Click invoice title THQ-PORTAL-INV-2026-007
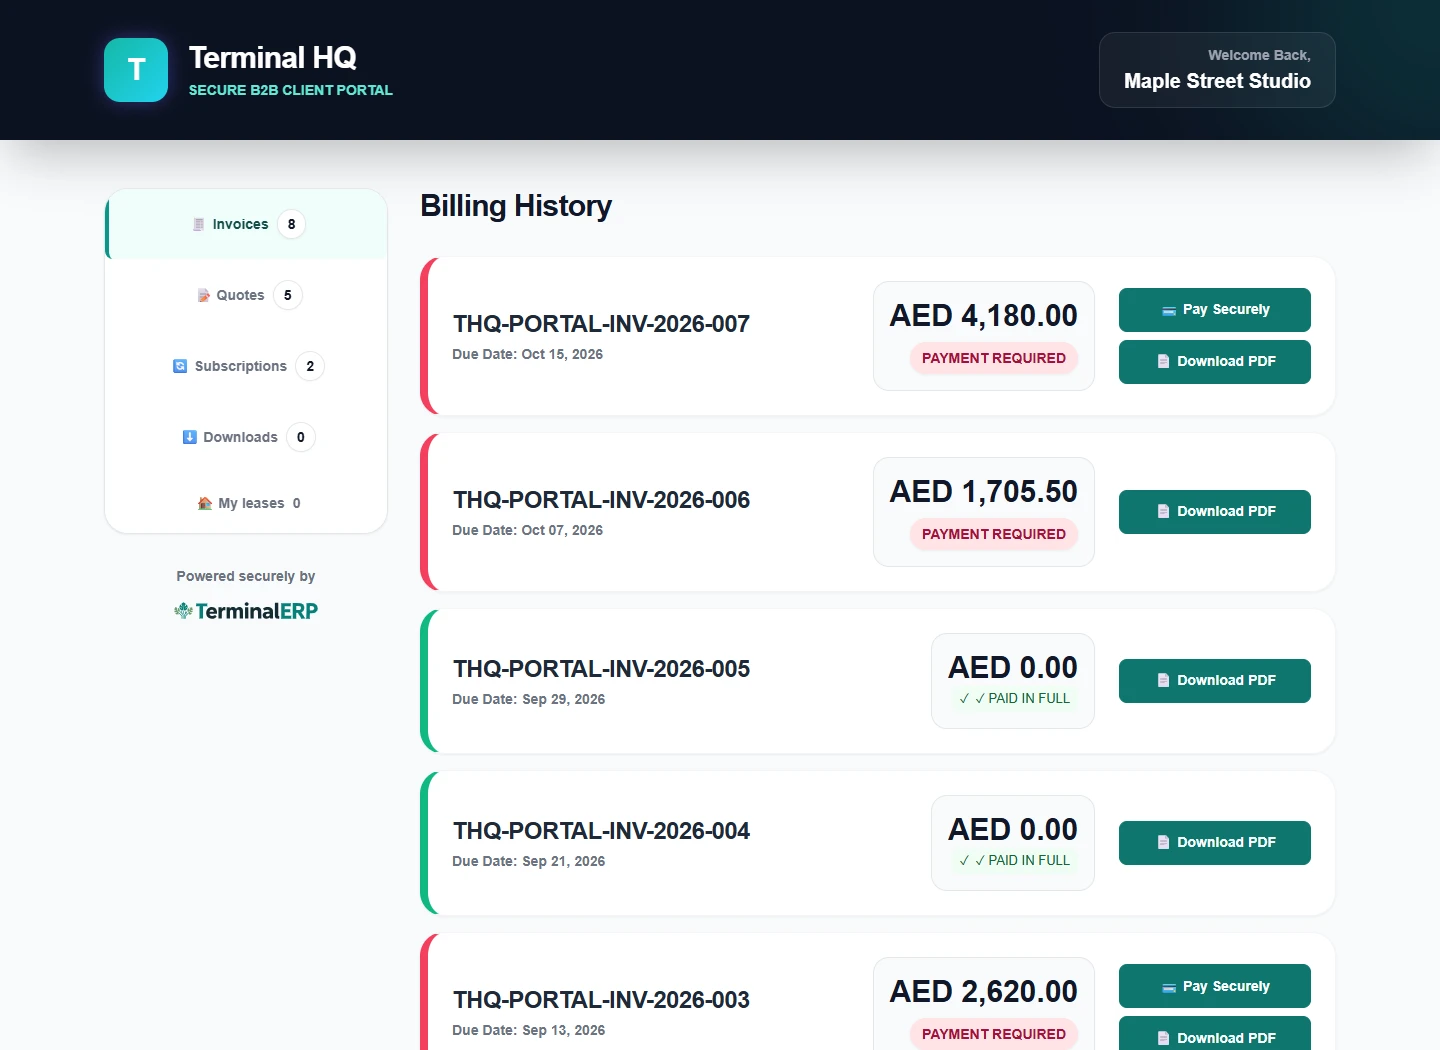1440x1050 pixels. 601,324
